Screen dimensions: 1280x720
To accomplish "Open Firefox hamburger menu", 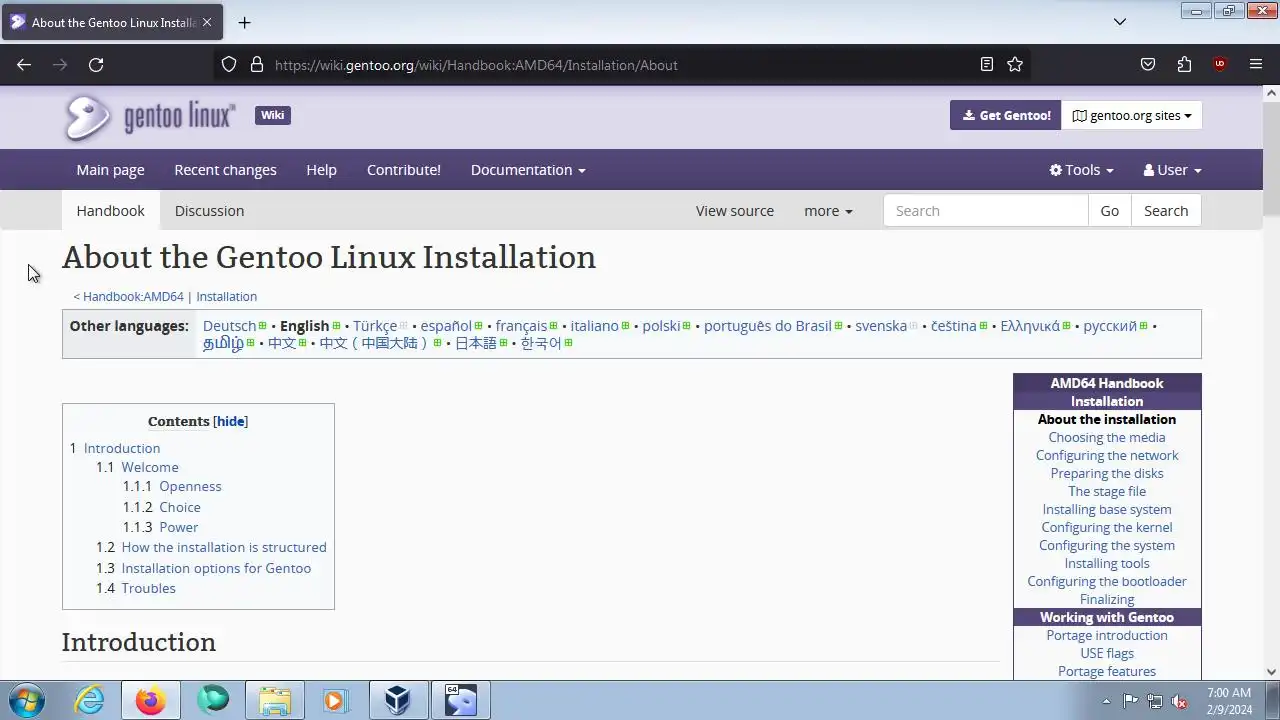I will point(1256,65).
